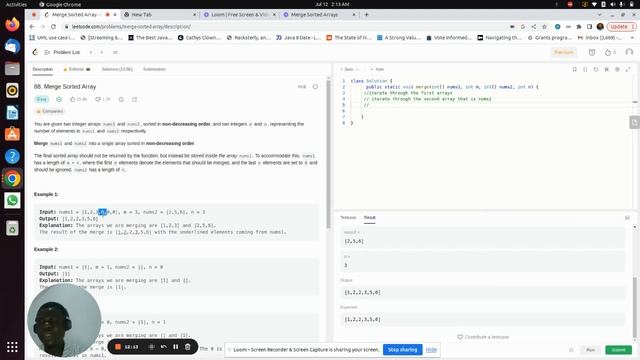
Task: Toggle Auto mode next to Java dropdown
Action: point(378,69)
